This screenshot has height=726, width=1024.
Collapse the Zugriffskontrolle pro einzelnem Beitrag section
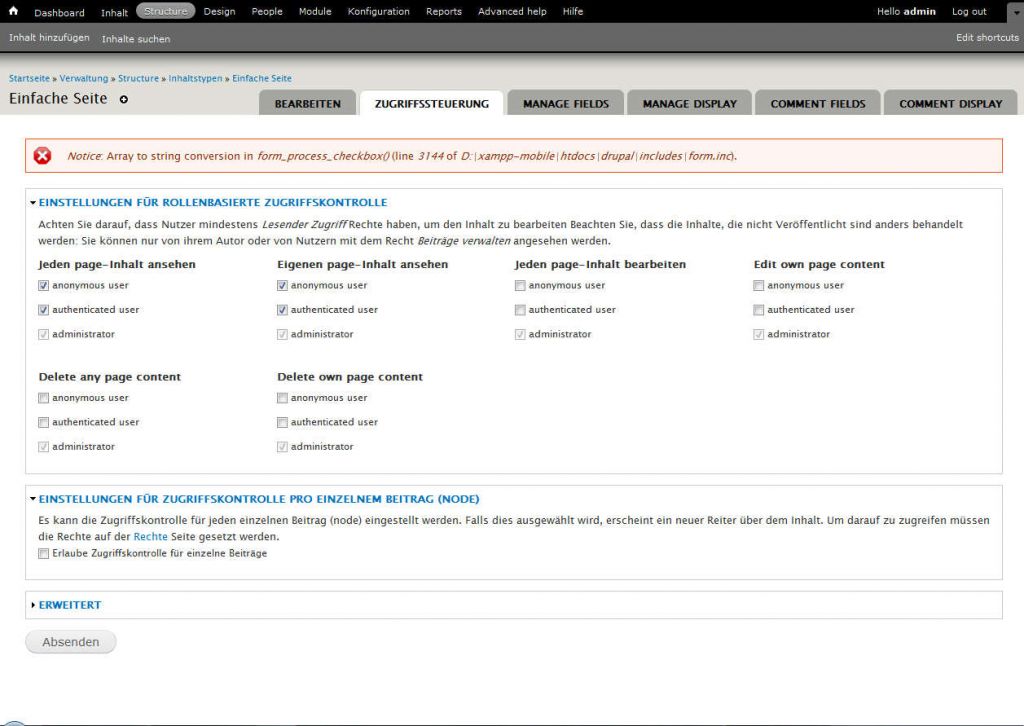click(258, 498)
